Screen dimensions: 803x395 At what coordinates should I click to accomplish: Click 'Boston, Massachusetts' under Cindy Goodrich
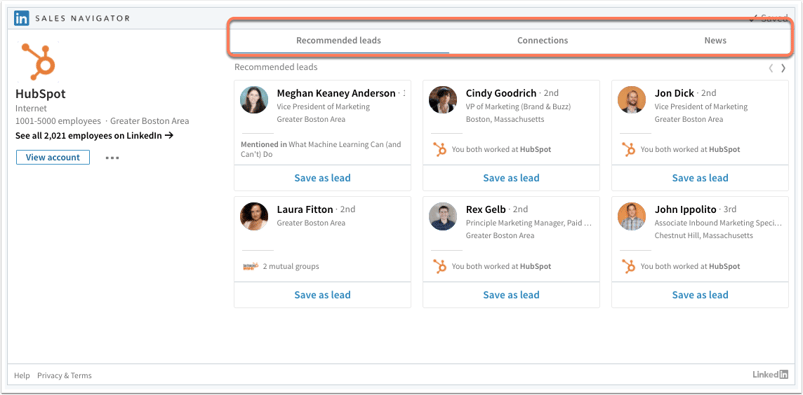click(505, 119)
